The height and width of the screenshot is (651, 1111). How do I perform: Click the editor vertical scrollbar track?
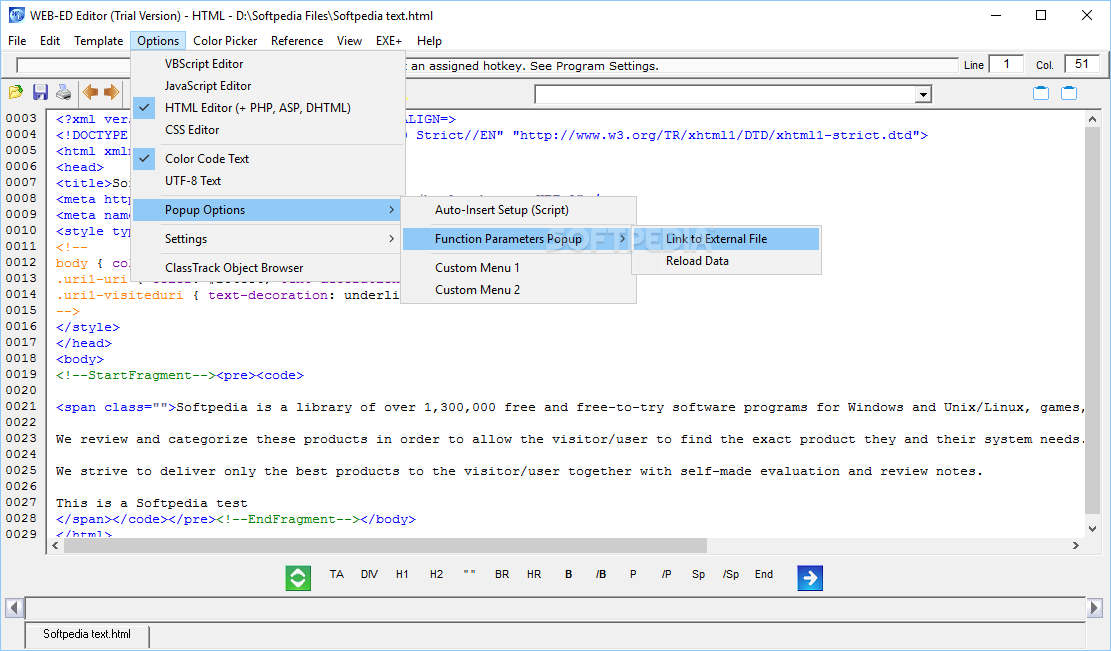coord(1092,324)
